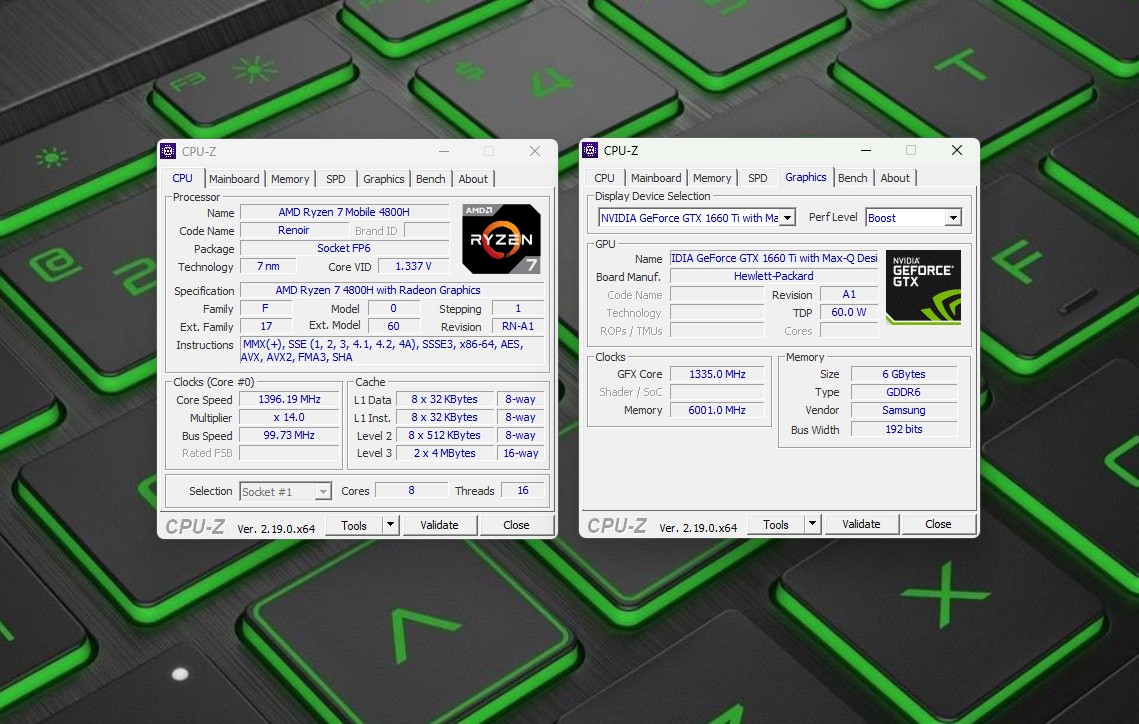The width and height of the screenshot is (1139, 724).
Task: Click Tools button in left window
Action: point(354,525)
